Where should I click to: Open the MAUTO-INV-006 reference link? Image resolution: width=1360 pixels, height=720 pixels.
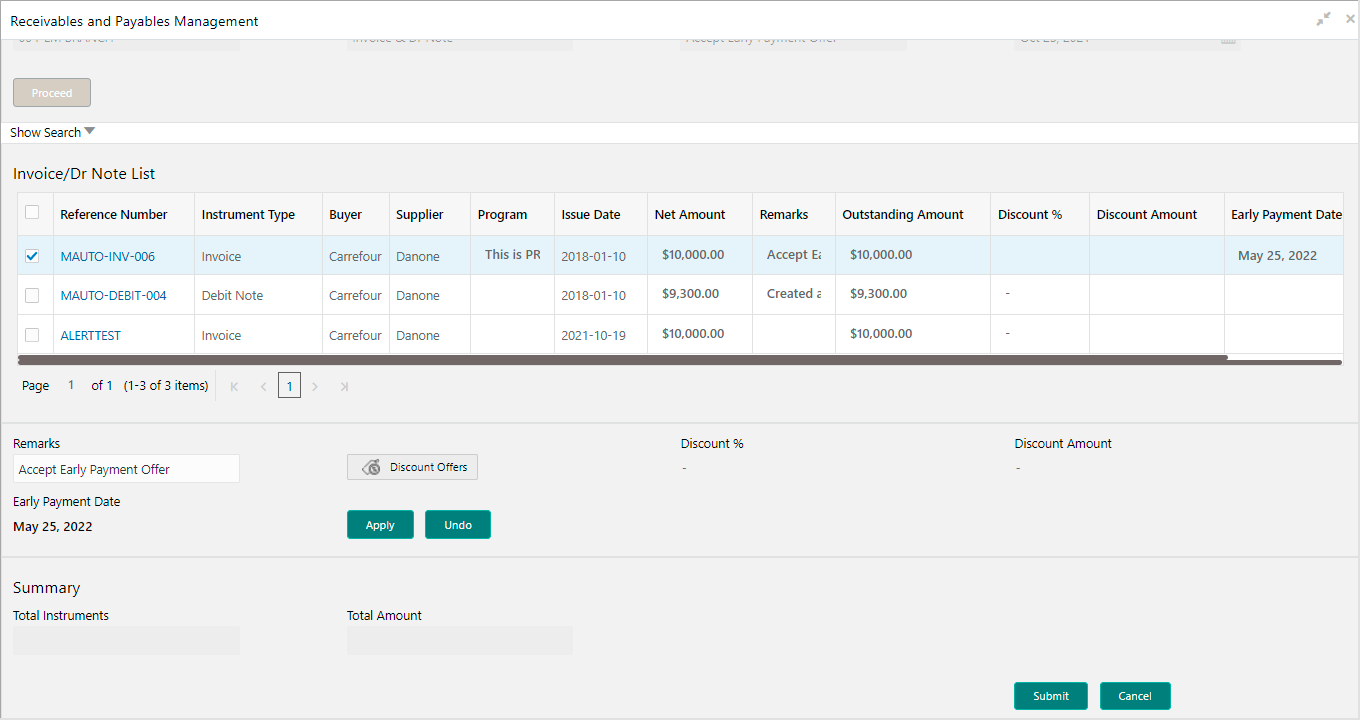pyautogui.click(x=108, y=256)
